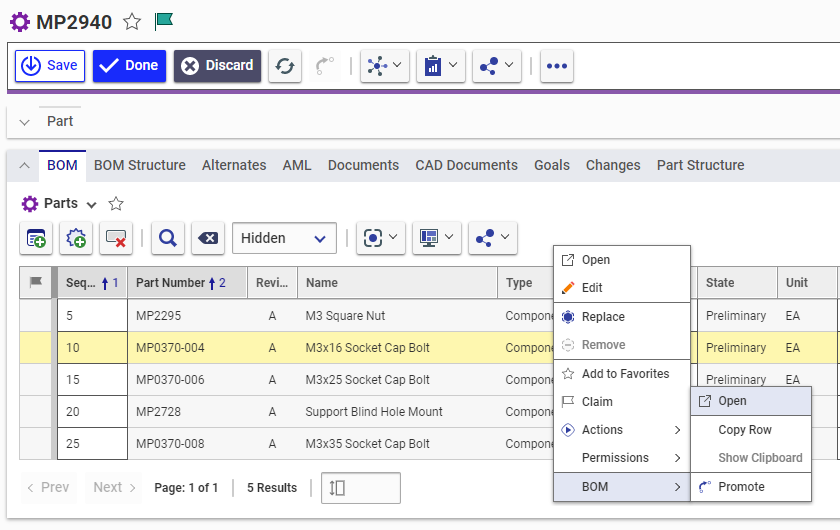840x530 pixels.
Task: Click the clear search criteria icon
Action: coord(208,238)
